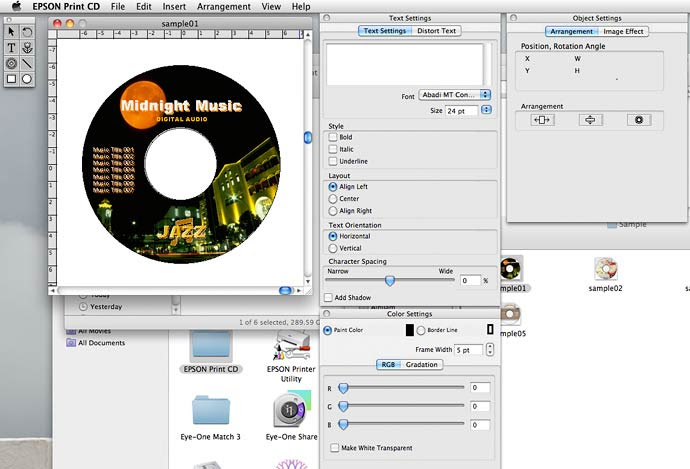The width and height of the screenshot is (690, 469).
Task: Open the font Size dropdown arrow
Action: (486, 110)
